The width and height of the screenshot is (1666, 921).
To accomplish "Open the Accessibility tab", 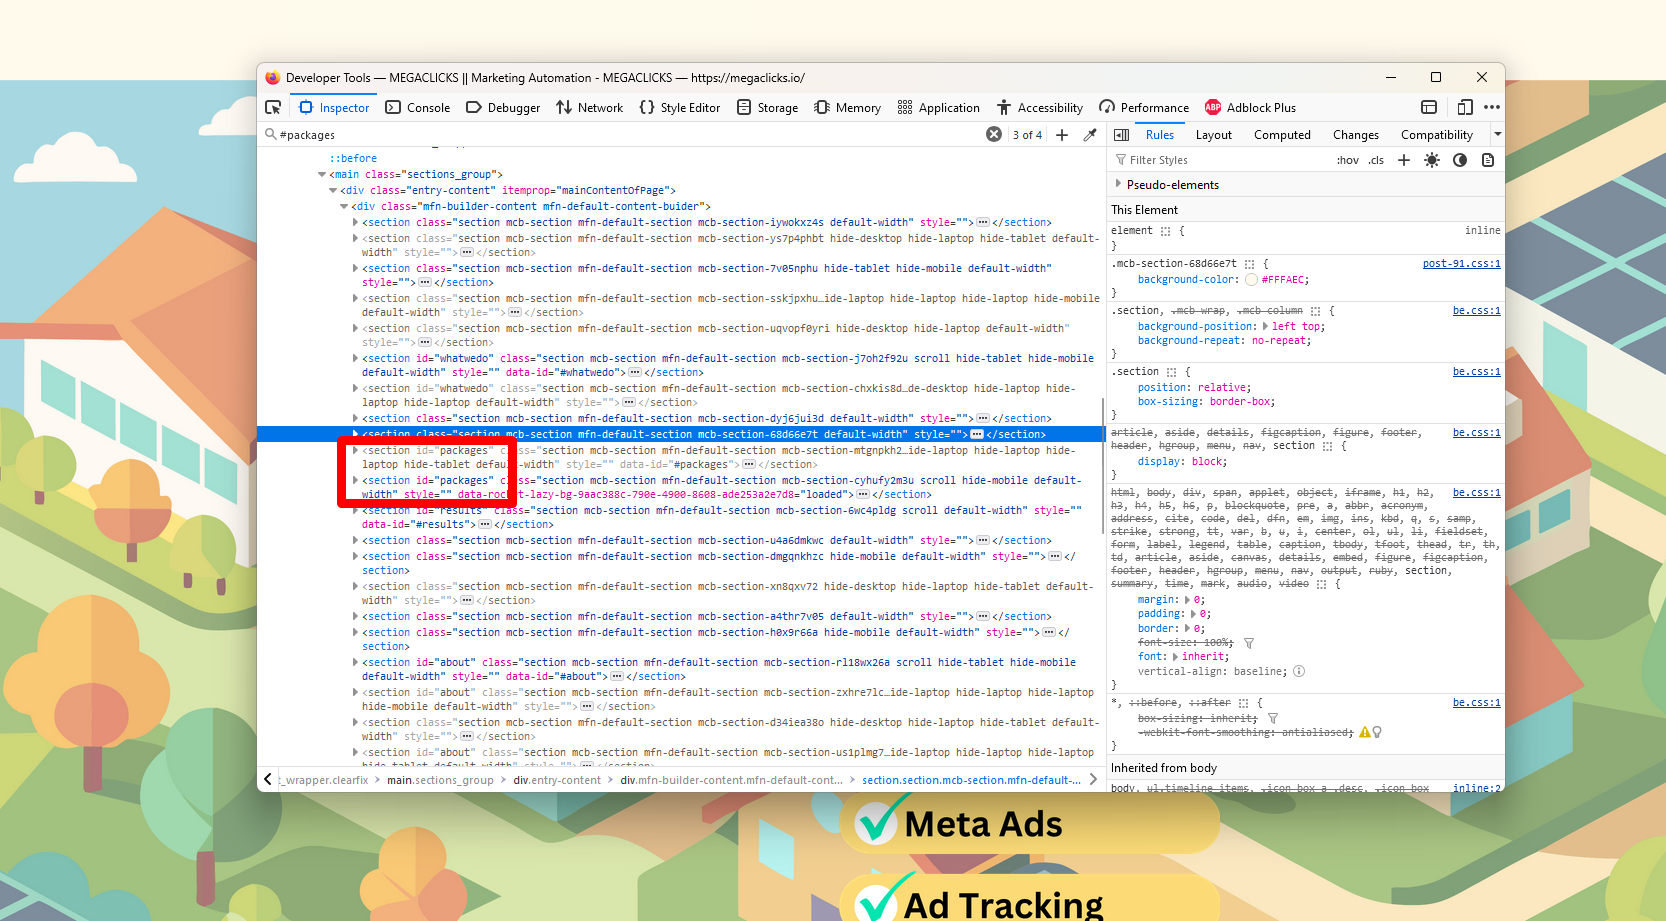I will tap(1040, 107).
